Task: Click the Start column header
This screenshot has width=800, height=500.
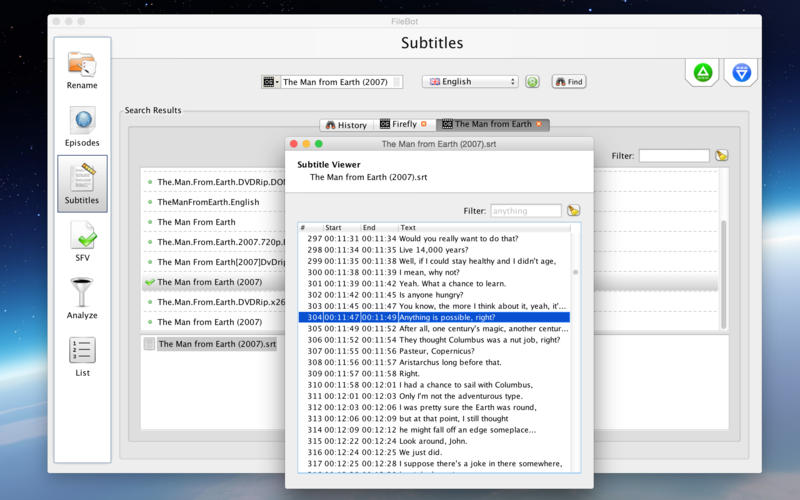Action: [342, 228]
